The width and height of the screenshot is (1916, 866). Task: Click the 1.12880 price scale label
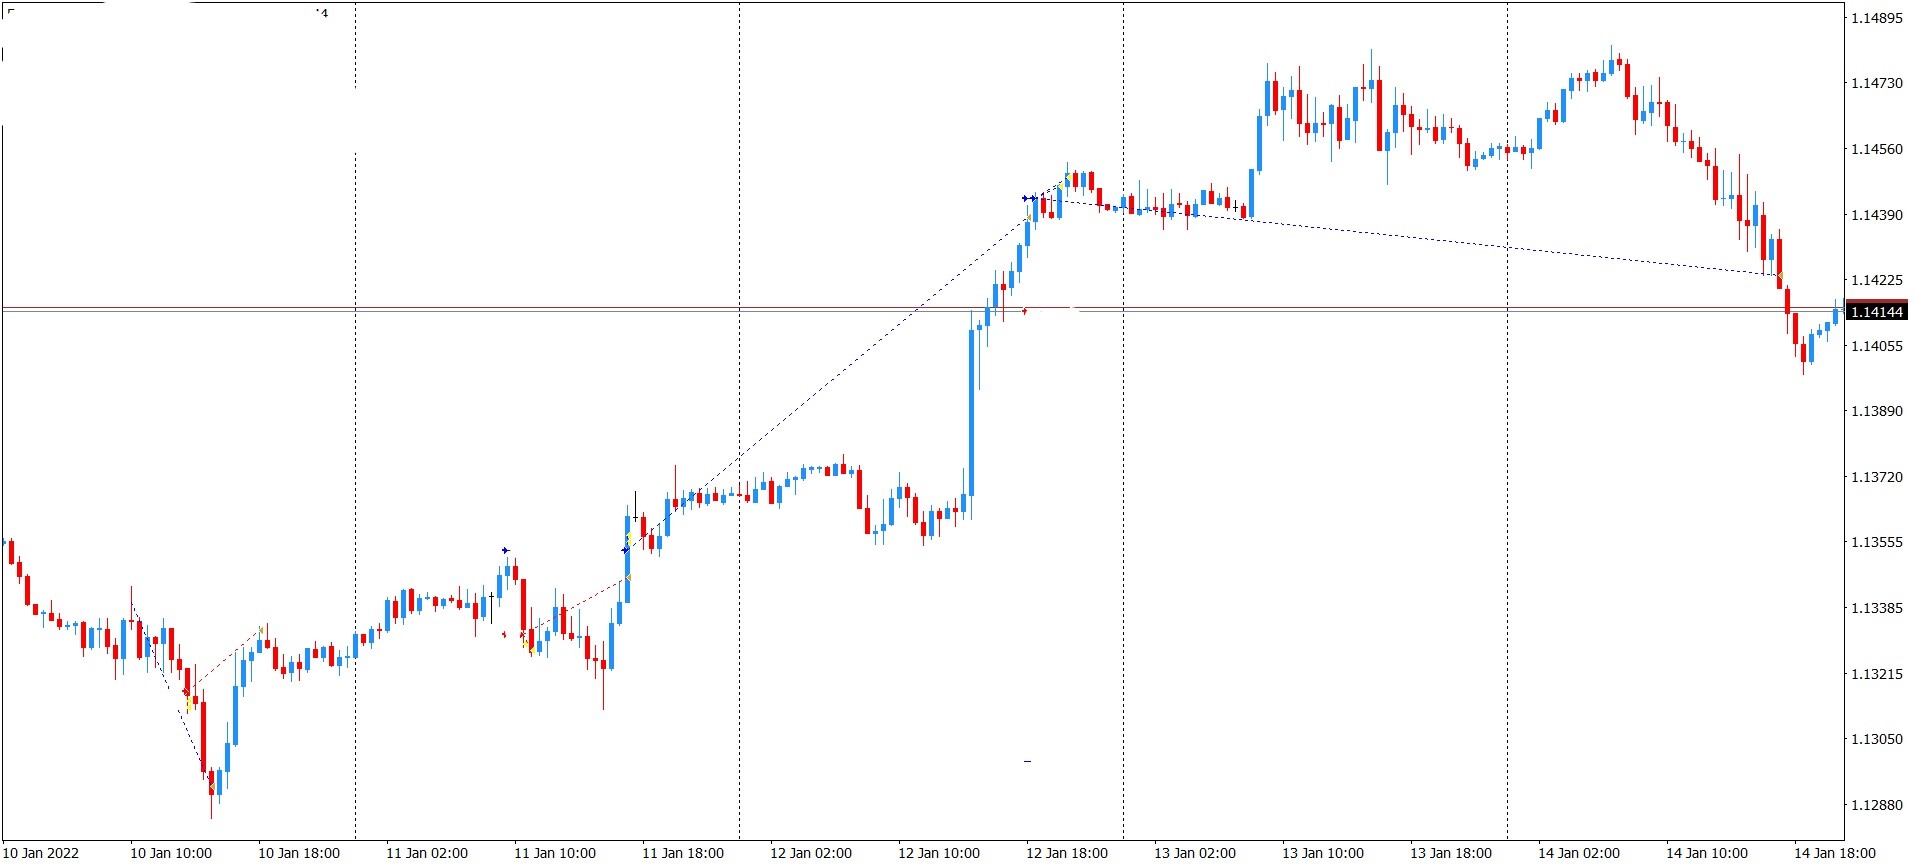point(1877,805)
